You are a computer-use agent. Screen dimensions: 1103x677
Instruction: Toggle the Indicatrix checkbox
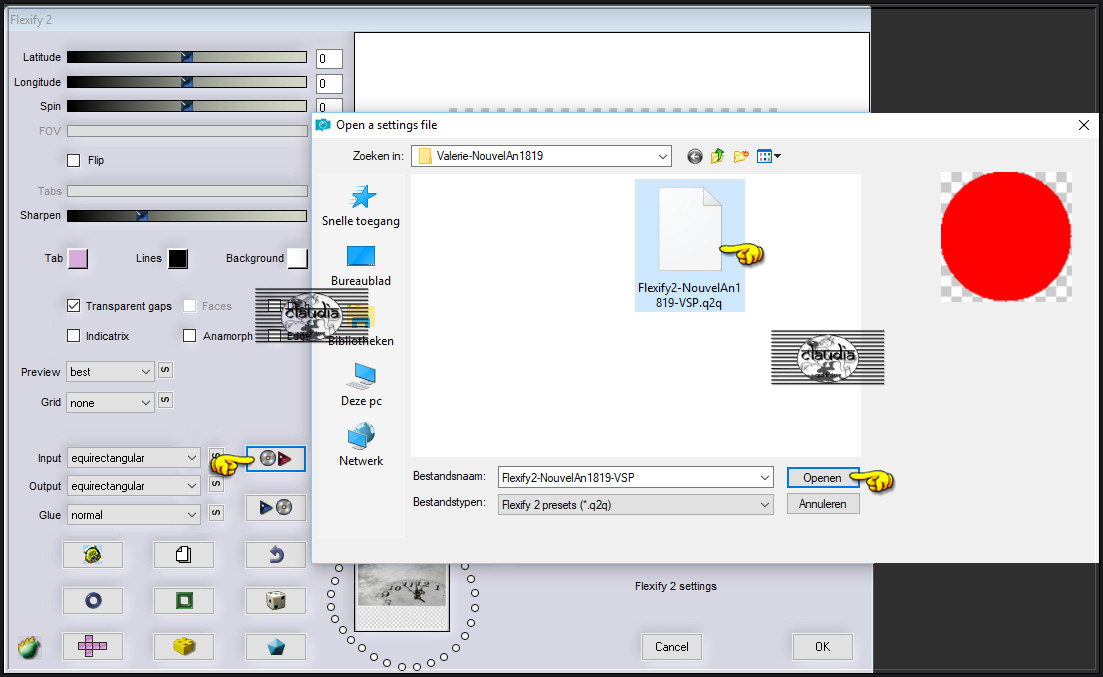coord(73,336)
